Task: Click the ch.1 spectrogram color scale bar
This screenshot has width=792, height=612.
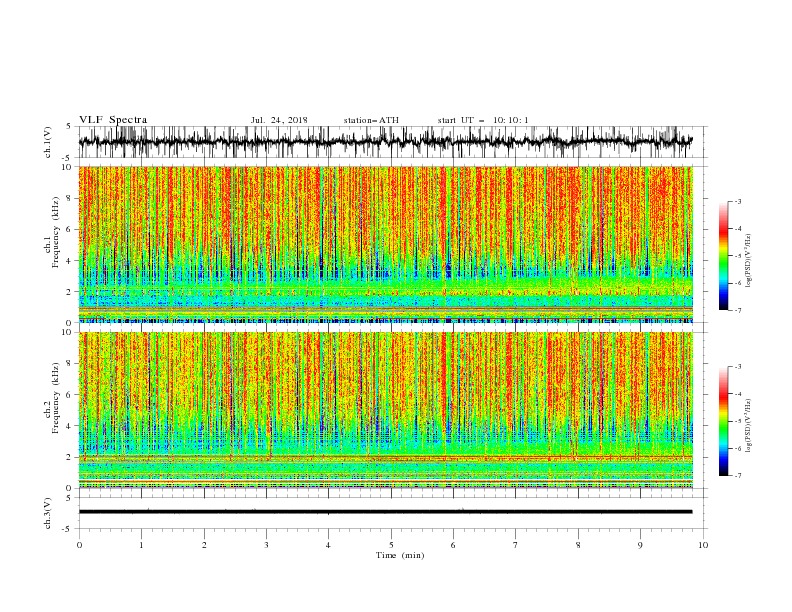Action: (x=723, y=255)
